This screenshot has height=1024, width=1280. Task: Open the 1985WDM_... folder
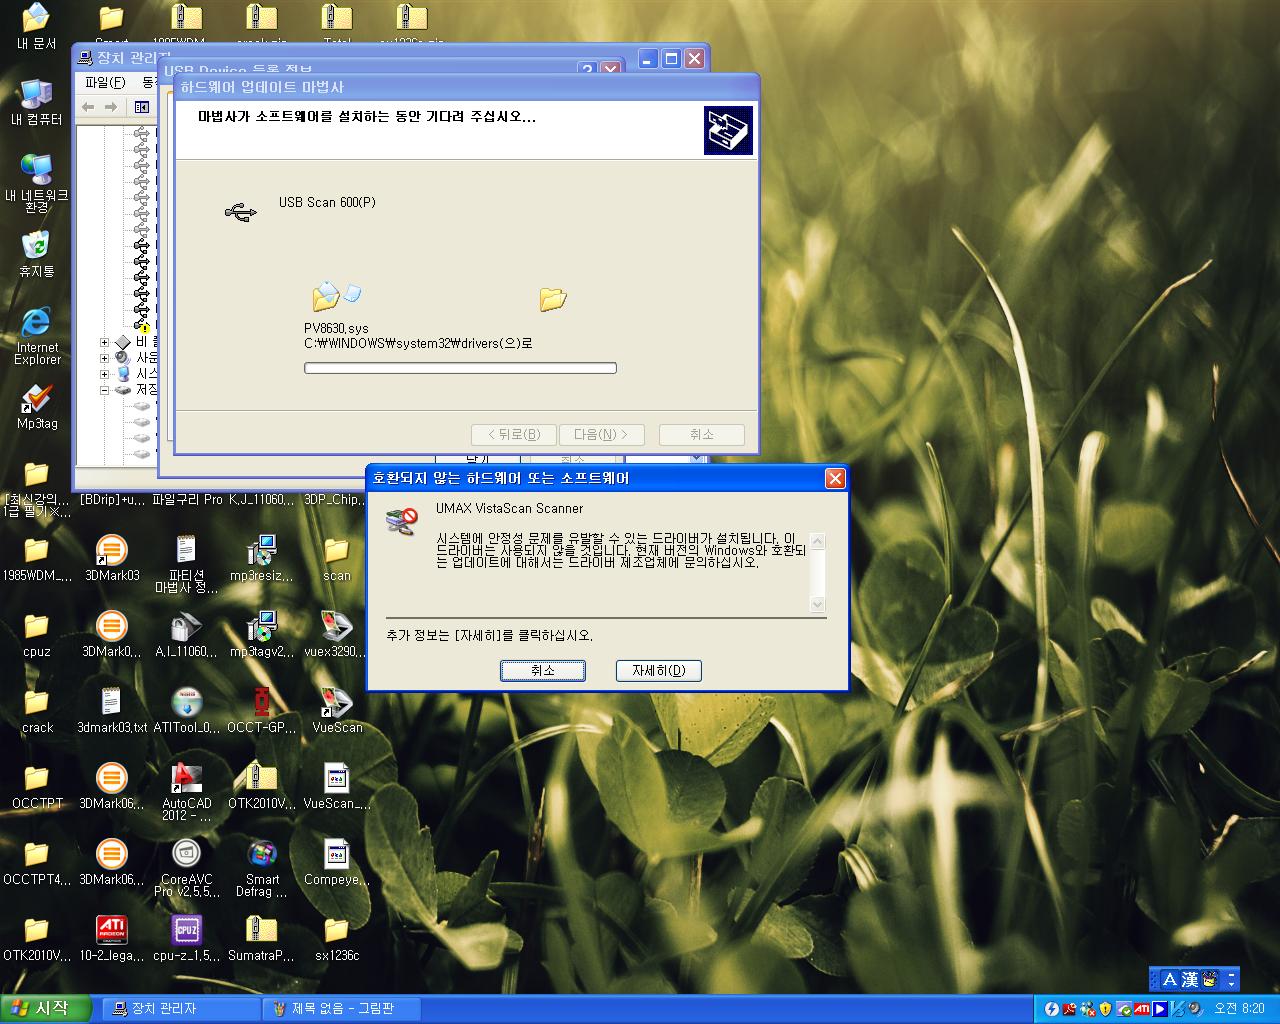(37, 558)
